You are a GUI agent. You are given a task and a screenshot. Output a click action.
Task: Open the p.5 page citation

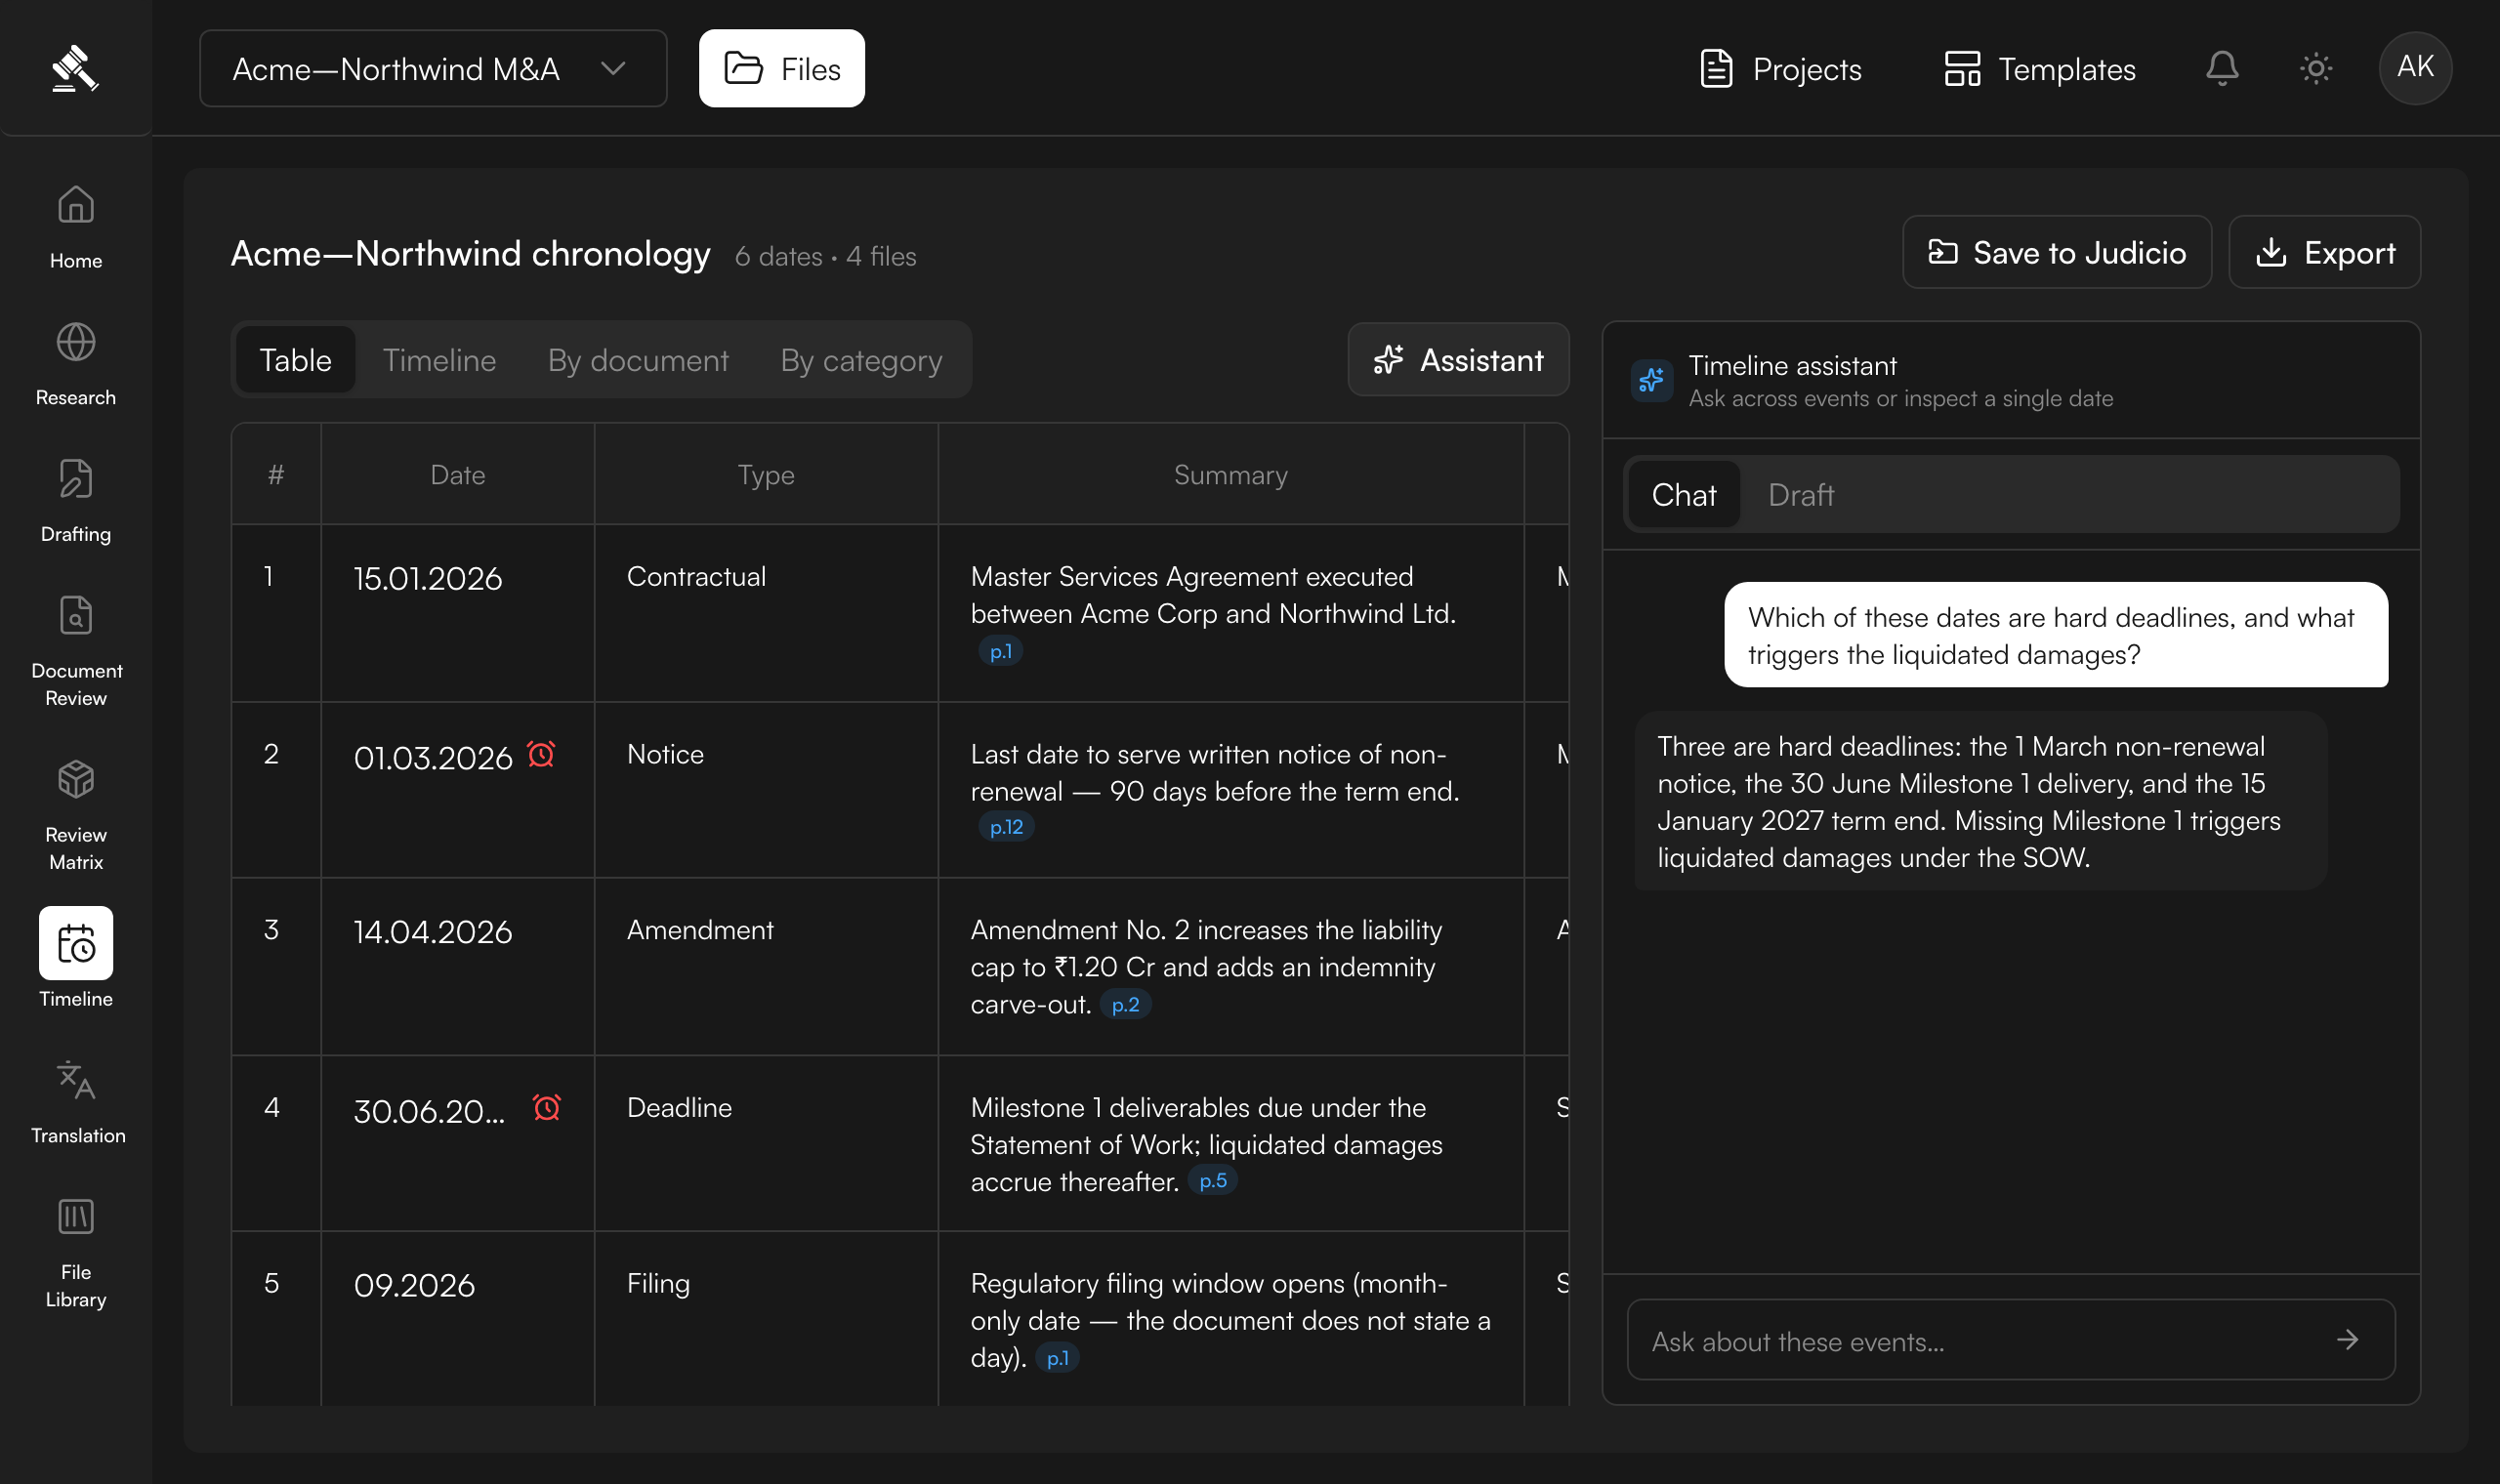[1213, 1180]
